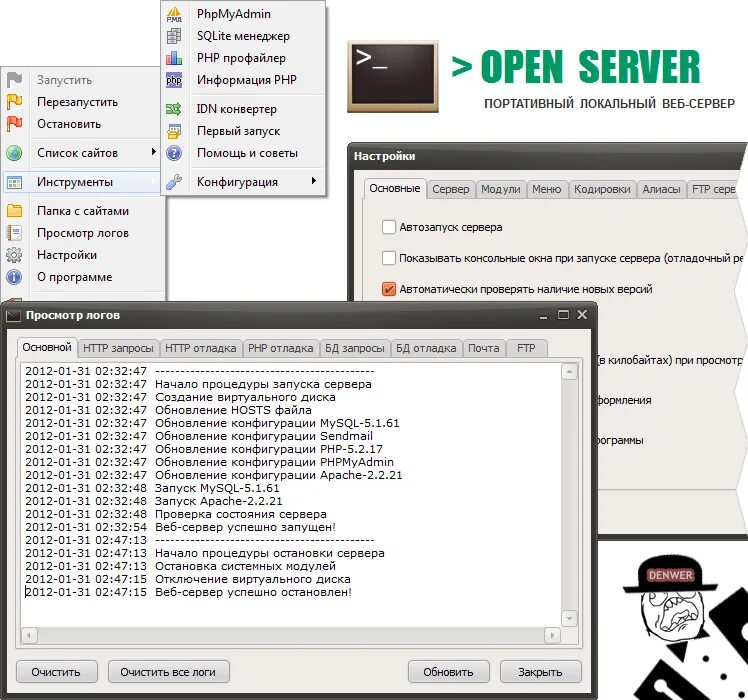The image size is (748, 700).
Task: Switch to Сервер tab in Настройки window
Action: pyautogui.click(x=451, y=189)
